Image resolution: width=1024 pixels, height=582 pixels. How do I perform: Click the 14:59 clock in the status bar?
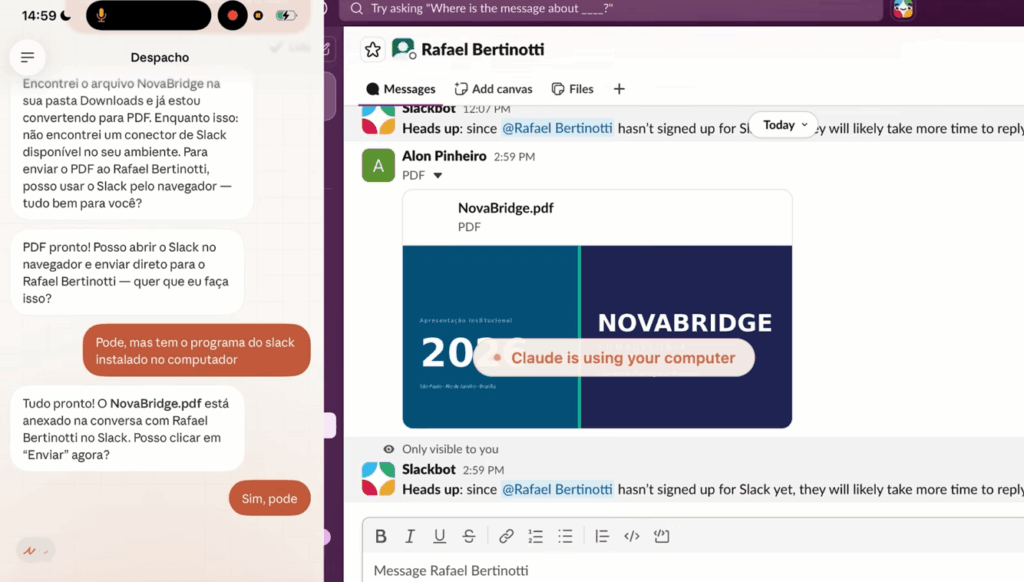[39, 16]
